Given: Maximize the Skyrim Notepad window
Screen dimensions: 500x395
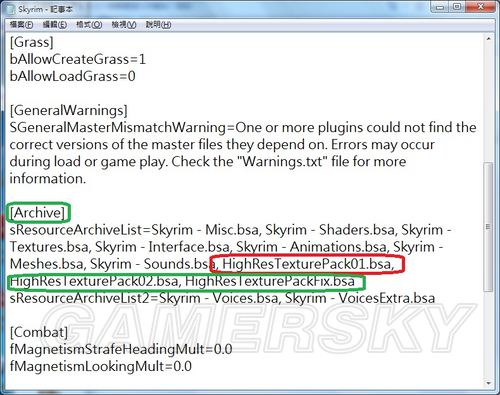Looking at the screenshot, I should tap(457, 7).
